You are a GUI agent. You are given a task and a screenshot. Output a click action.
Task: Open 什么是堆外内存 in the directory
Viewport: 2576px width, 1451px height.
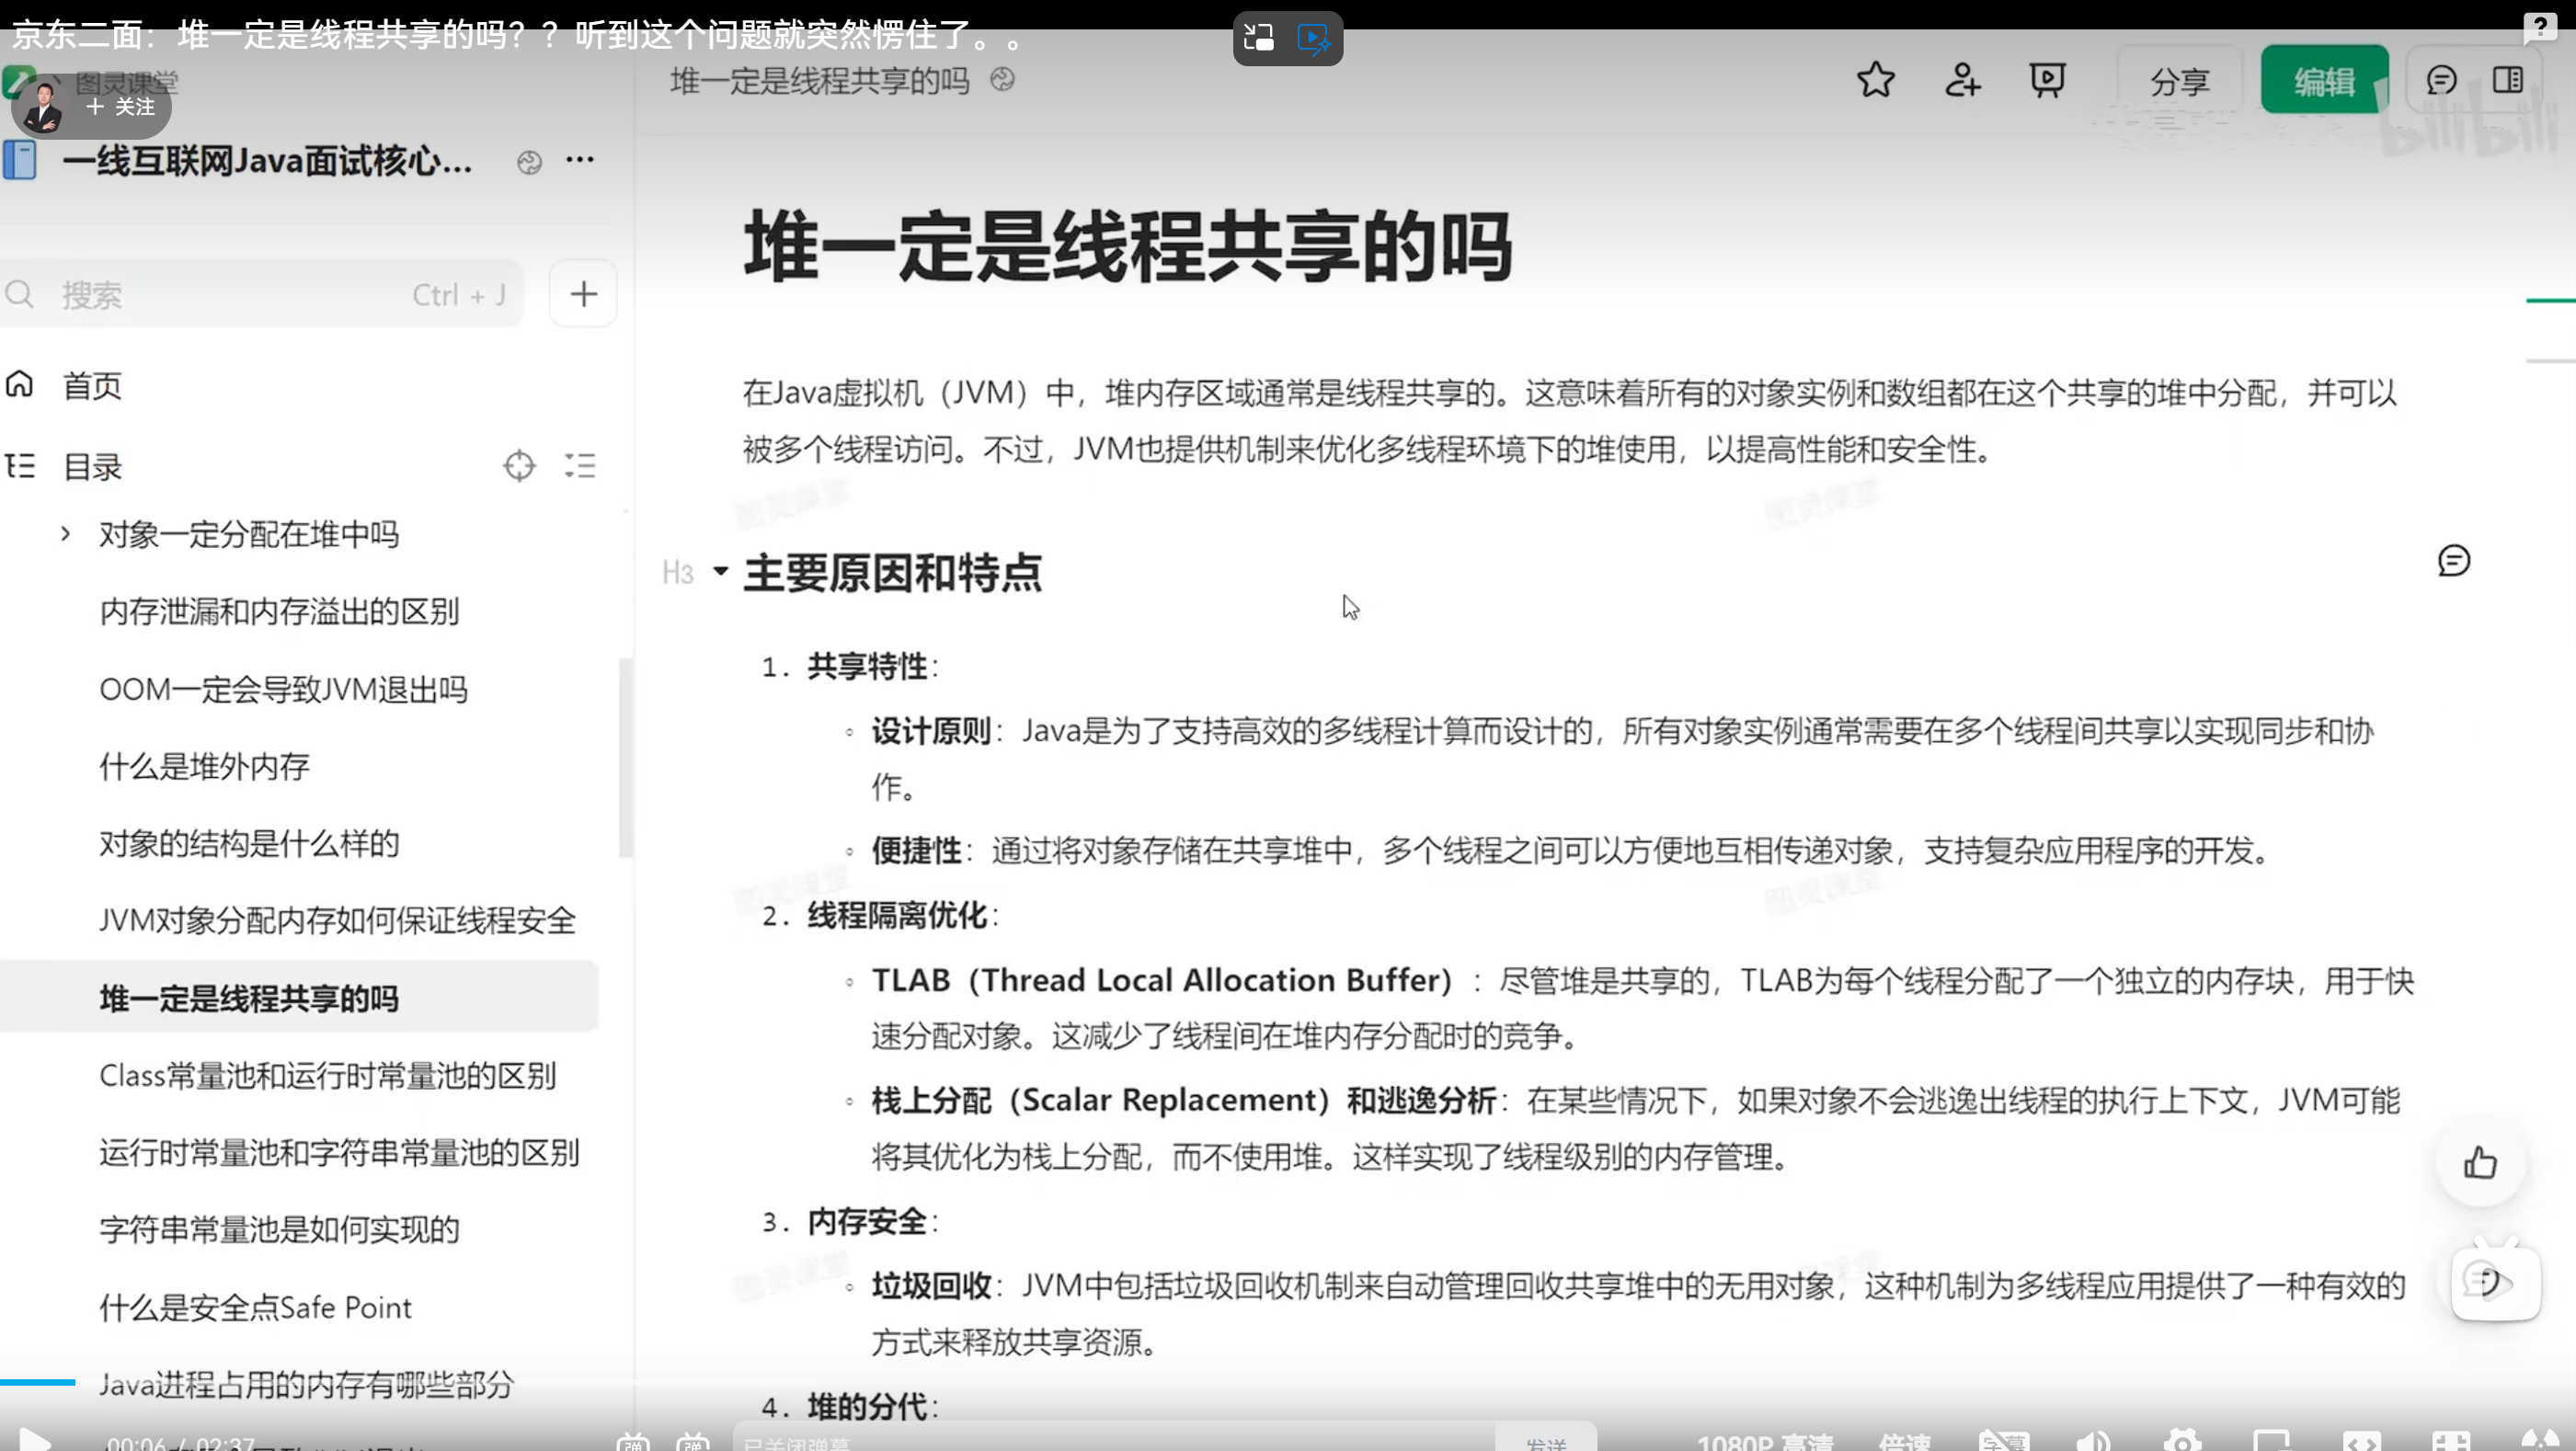click(204, 767)
